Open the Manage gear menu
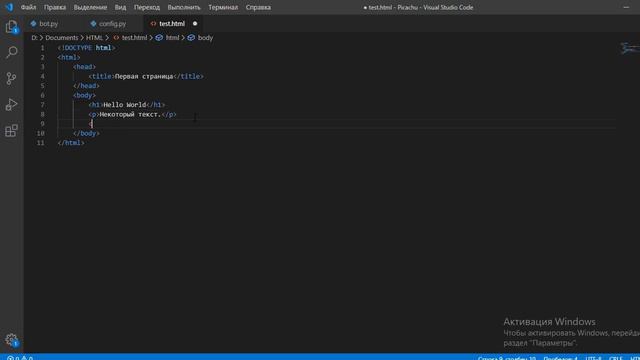The height and width of the screenshot is (360, 640). (11, 340)
